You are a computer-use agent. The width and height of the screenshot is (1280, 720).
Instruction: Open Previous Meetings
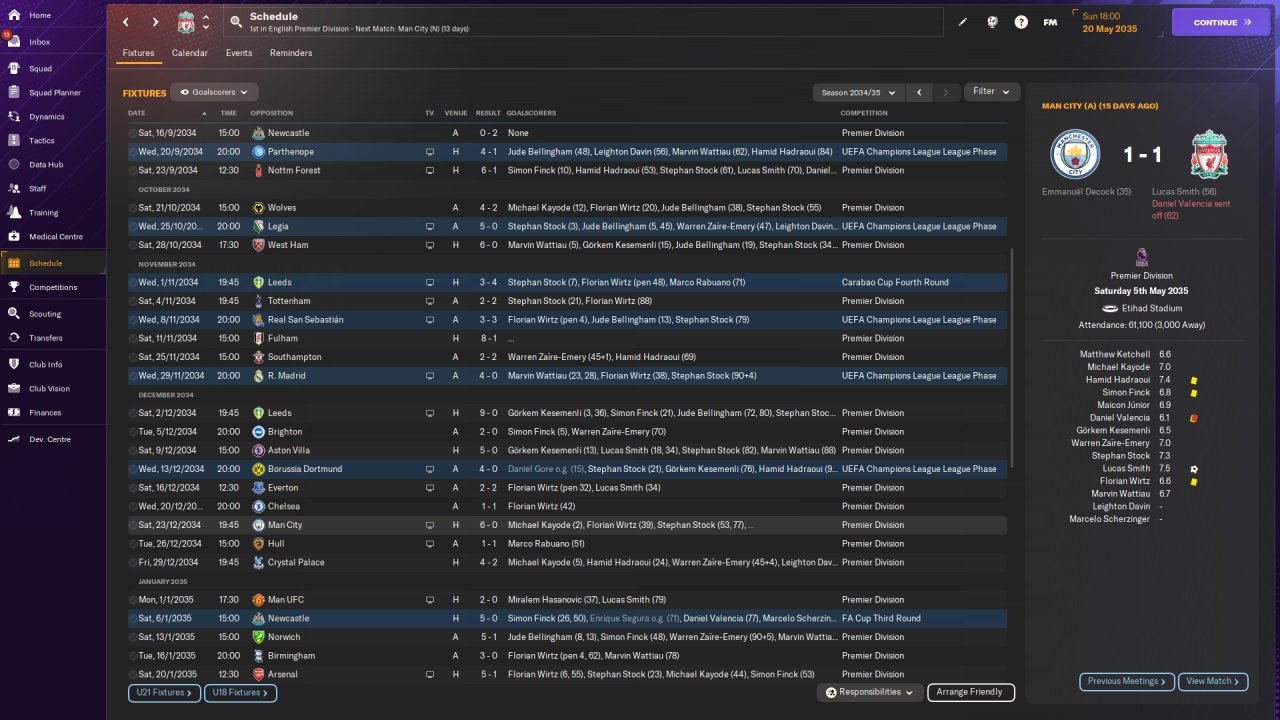[1127, 681]
